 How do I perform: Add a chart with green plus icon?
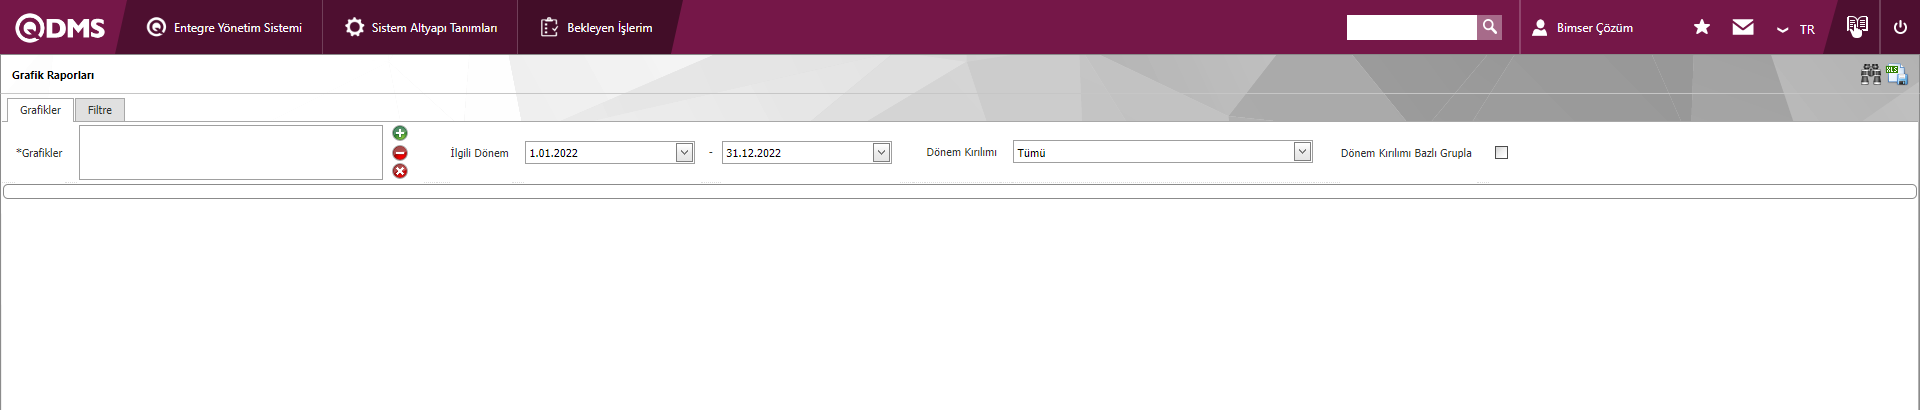400,133
